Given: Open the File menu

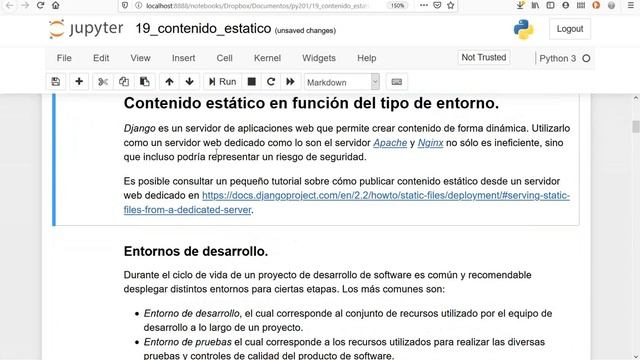Looking at the screenshot, I should tap(64, 58).
